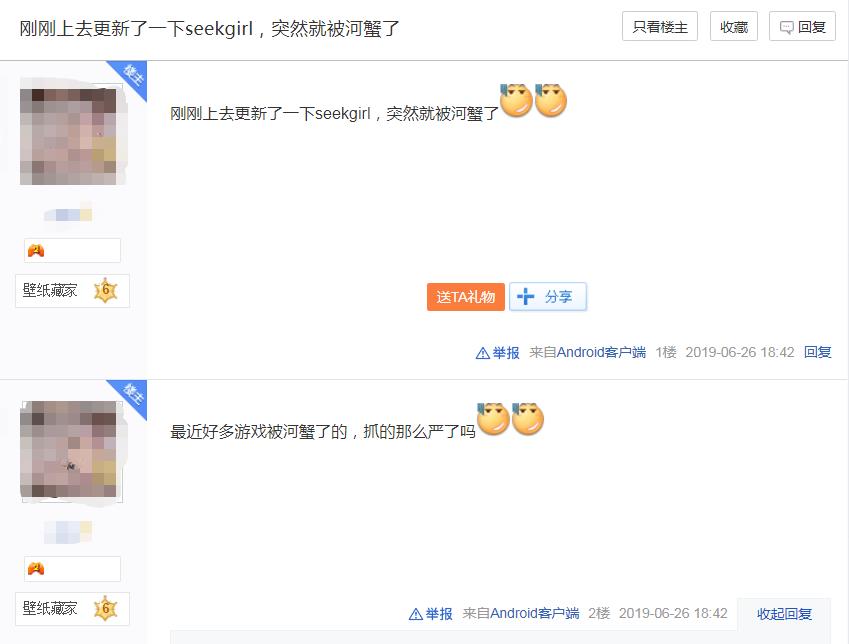Click the blurred username under first avatar
This screenshot has height=644, width=849.
coord(68,214)
